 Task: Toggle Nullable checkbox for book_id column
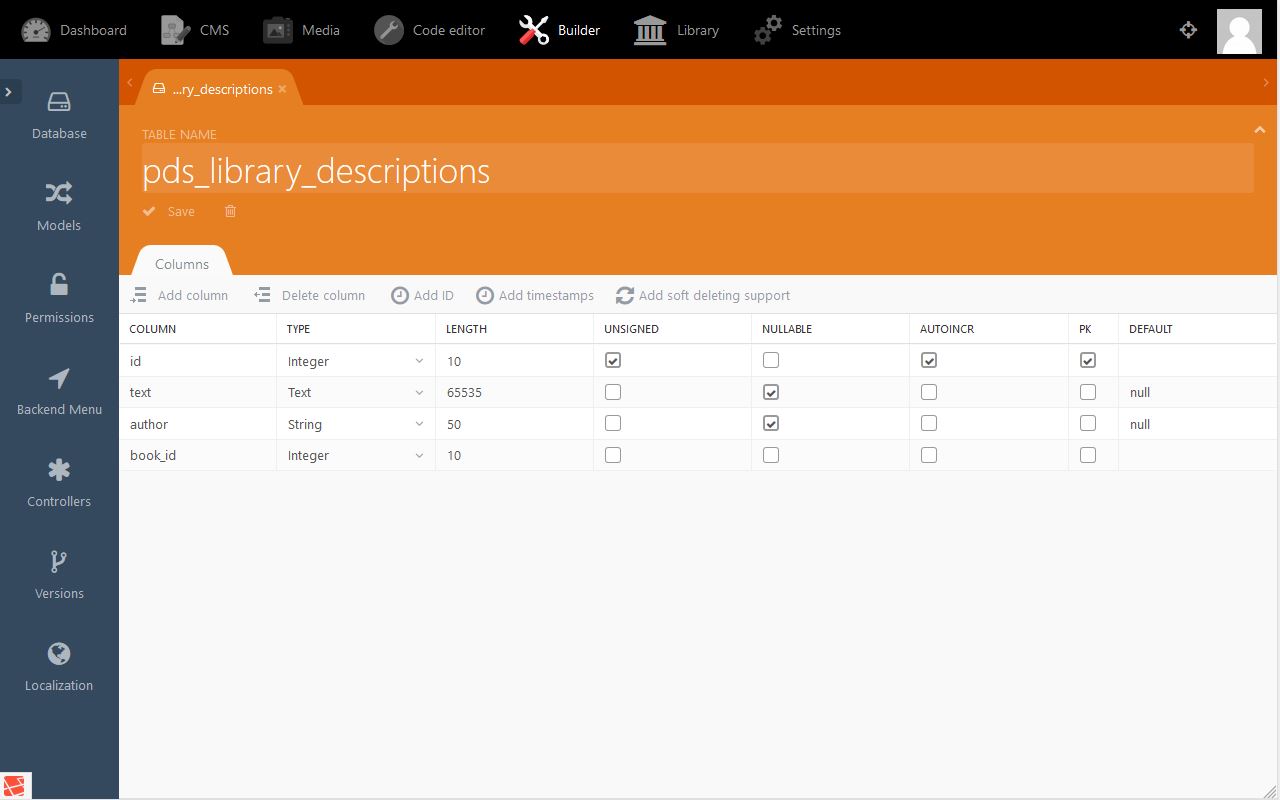(771, 455)
